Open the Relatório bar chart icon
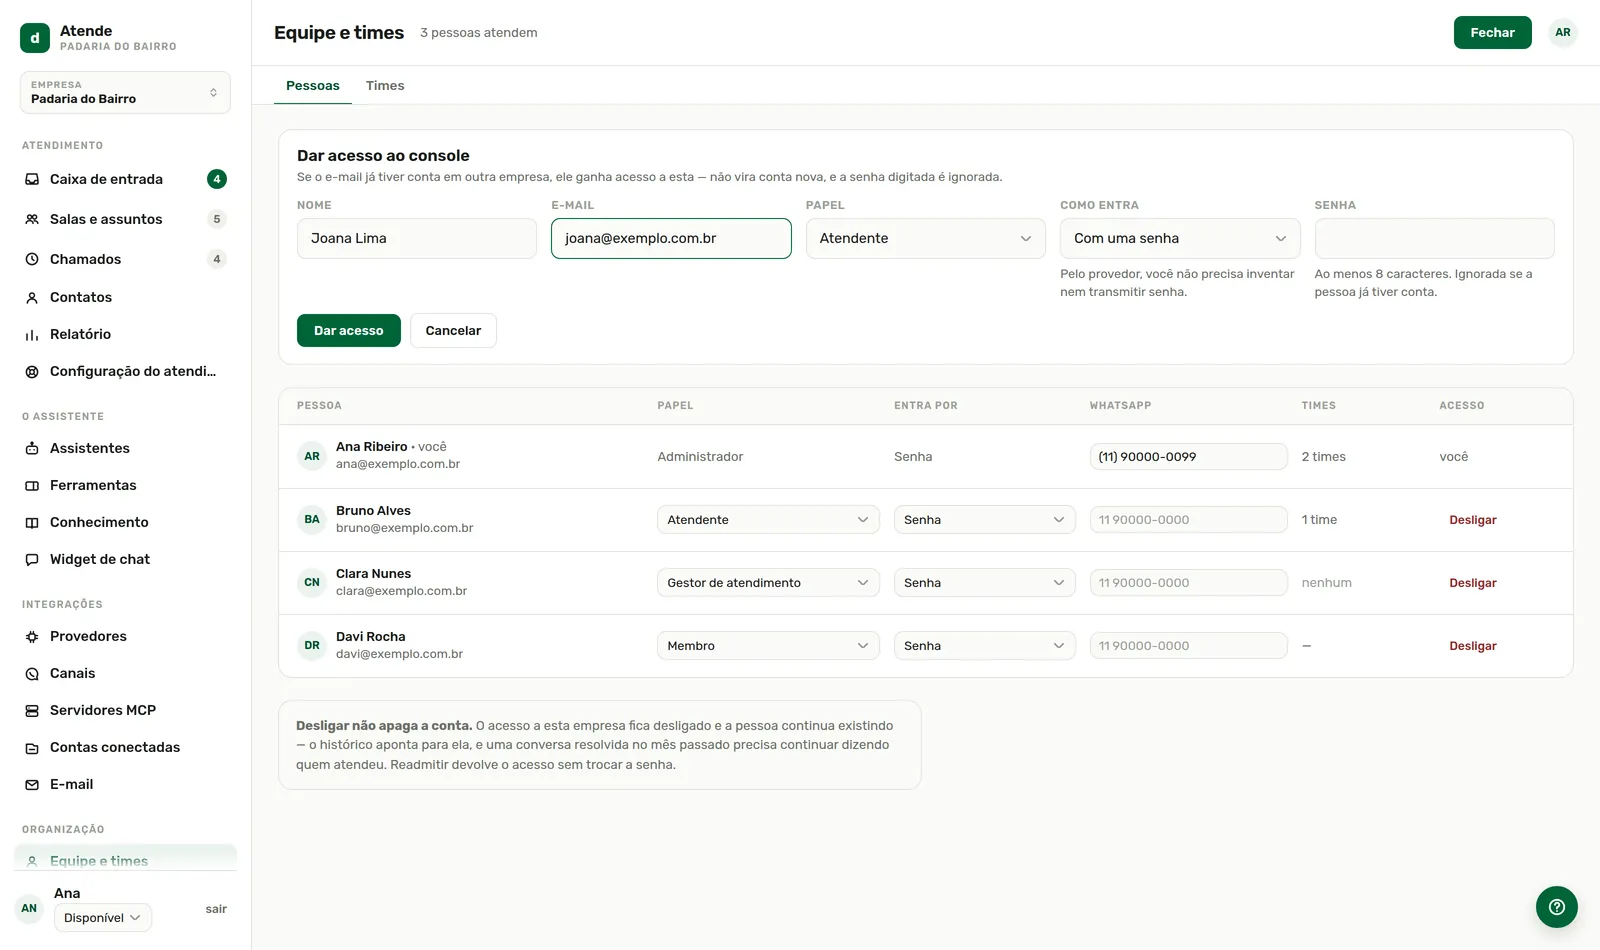This screenshot has width=1600, height=950. tap(32, 334)
